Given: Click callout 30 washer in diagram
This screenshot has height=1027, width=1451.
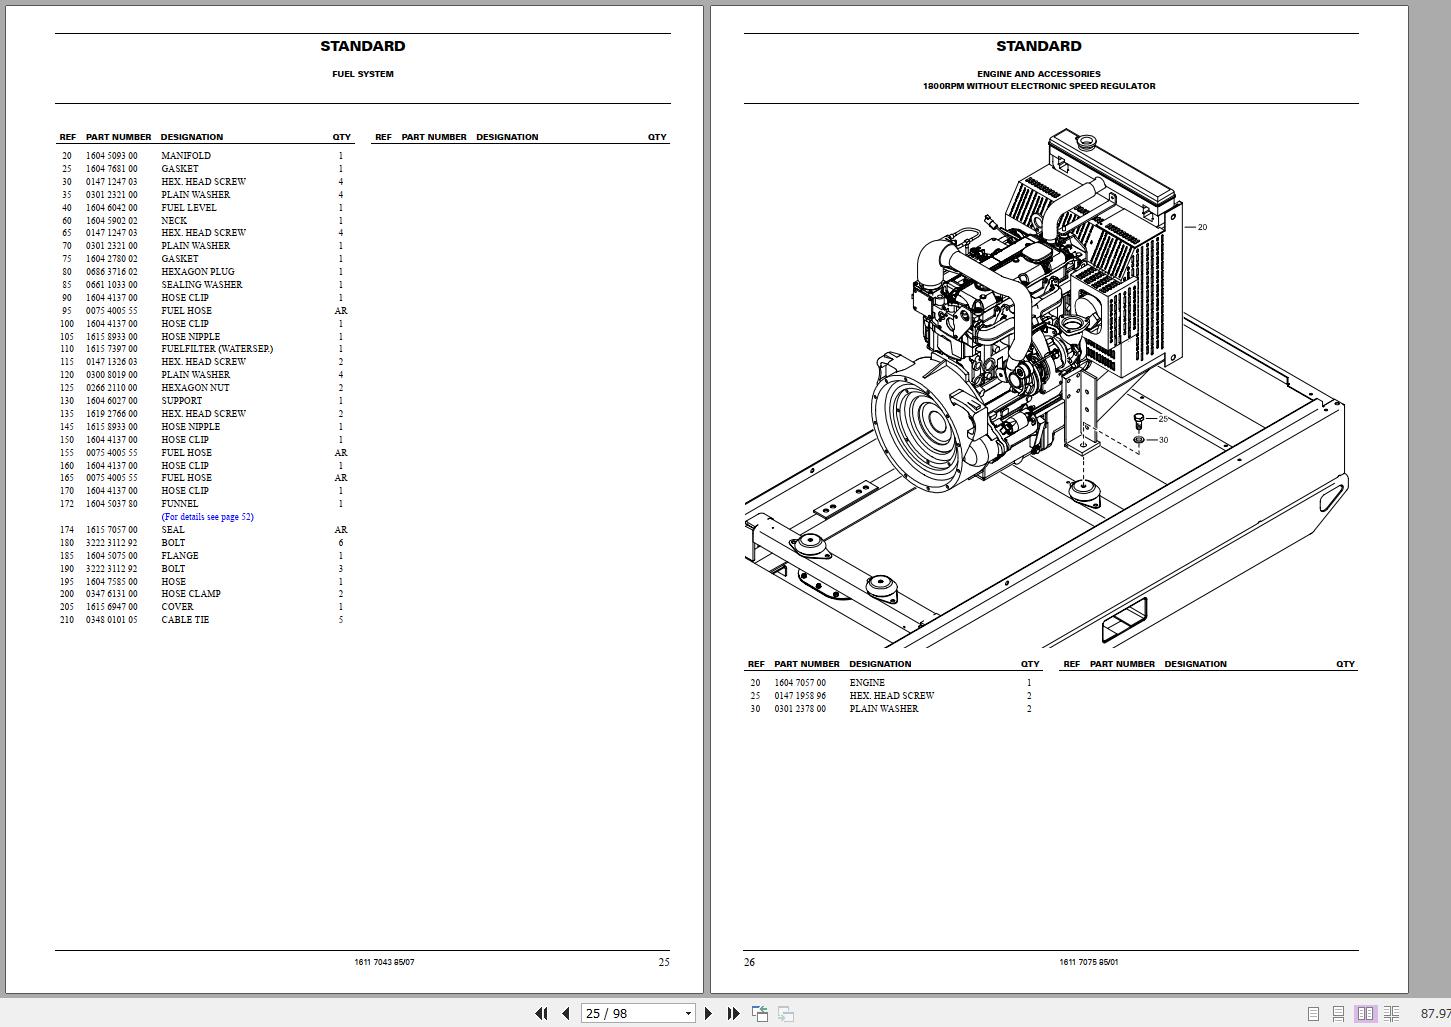Looking at the screenshot, I should (1163, 440).
